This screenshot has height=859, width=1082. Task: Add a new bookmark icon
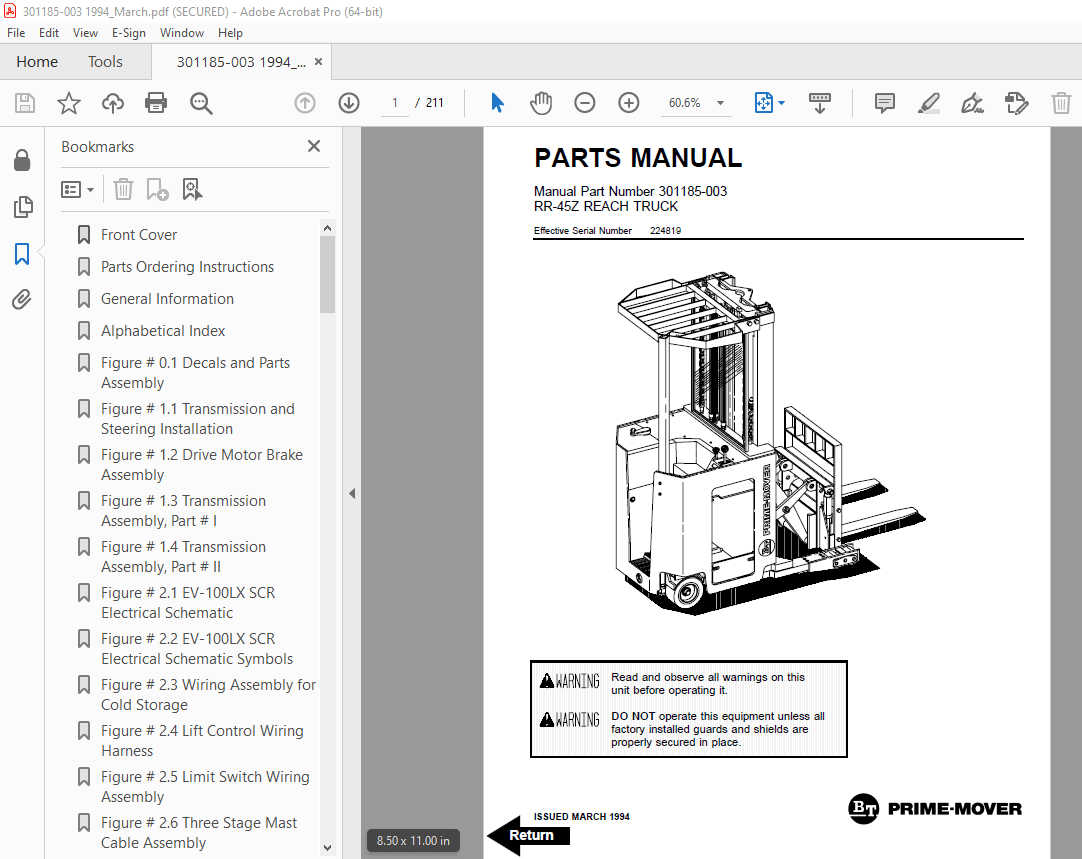coord(157,189)
